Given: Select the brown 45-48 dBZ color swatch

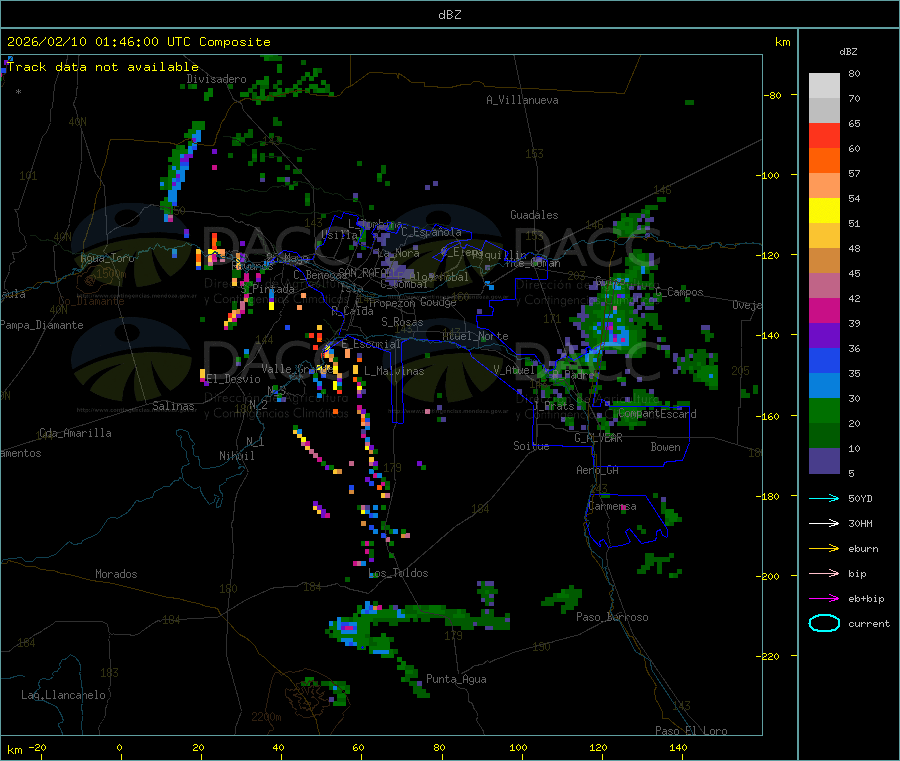Looking at the screenshot, I should point(824,261).
